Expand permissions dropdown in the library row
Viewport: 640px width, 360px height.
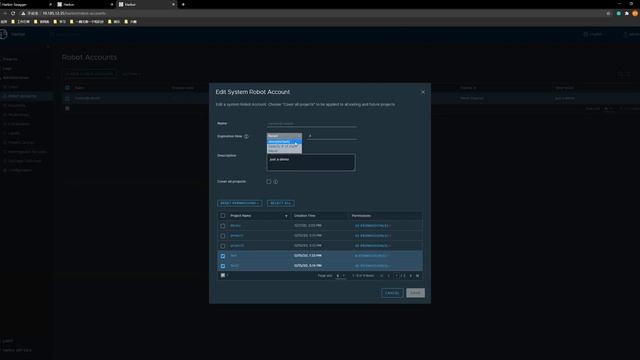point(373,226)
